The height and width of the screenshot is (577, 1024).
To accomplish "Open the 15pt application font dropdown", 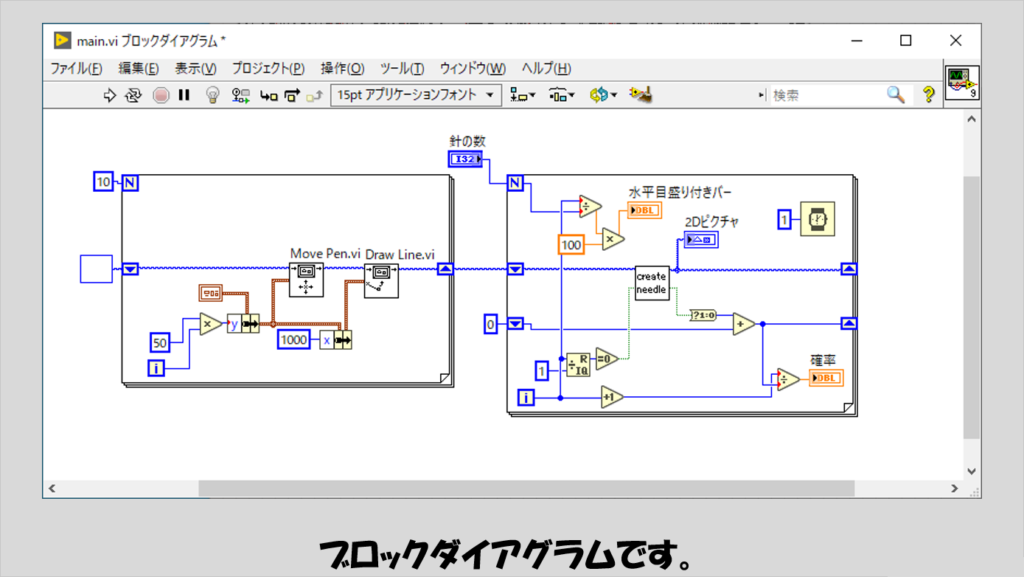I will [417, 95].
